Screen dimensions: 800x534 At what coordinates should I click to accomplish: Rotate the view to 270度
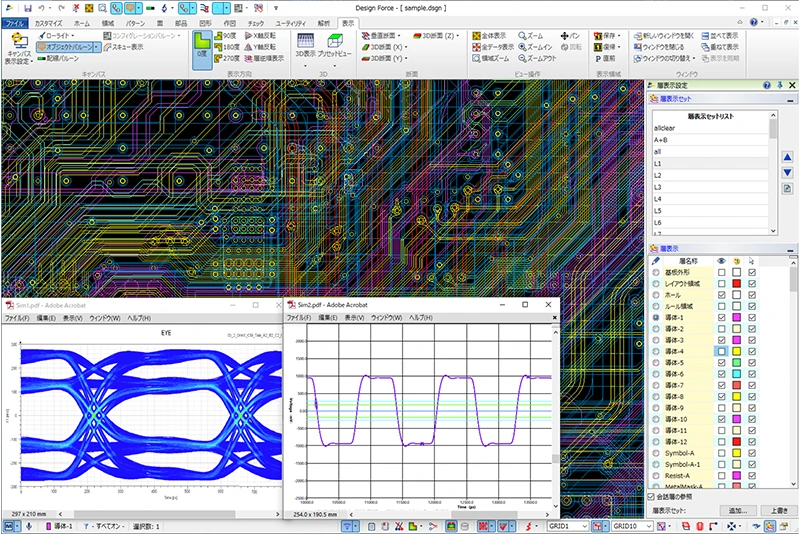227,58
